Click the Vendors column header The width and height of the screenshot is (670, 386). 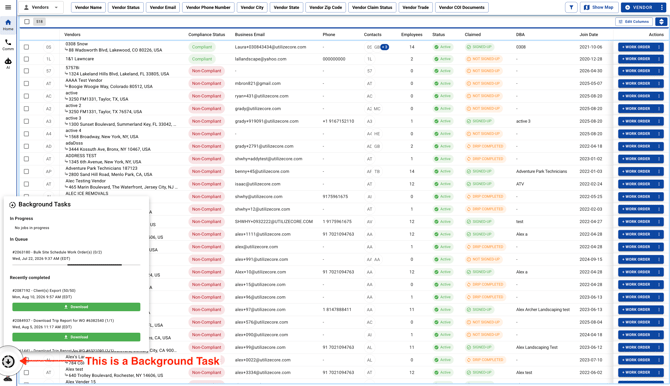[x=72, y=35]
